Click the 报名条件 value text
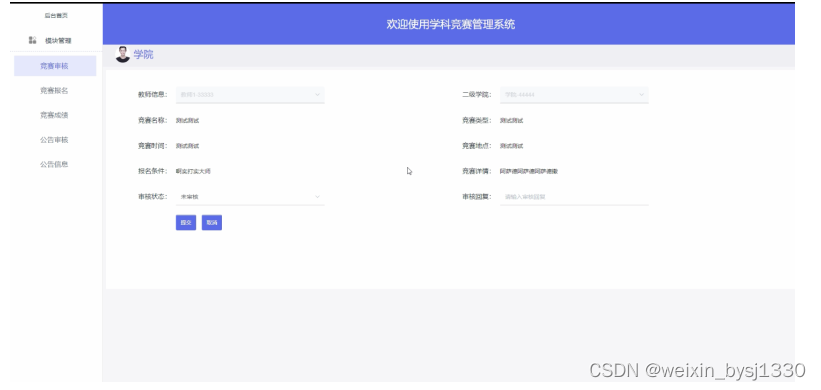 pyautogui.click(x=193, y=171)
